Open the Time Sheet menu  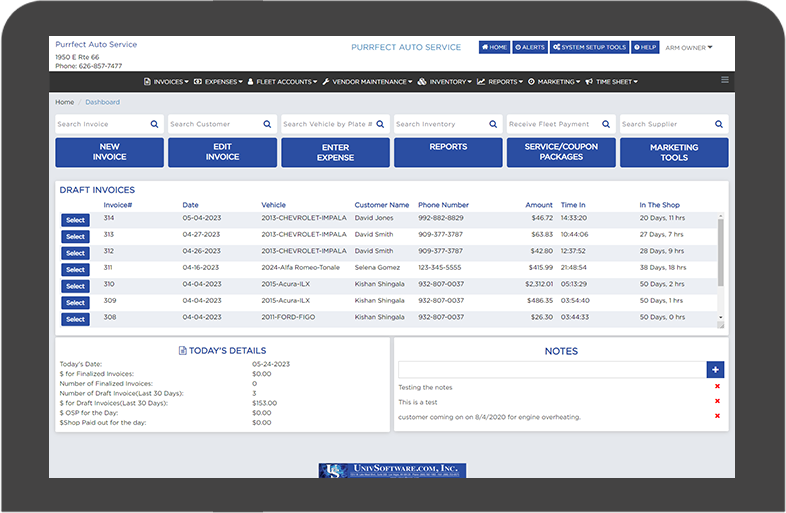point(612,82)
